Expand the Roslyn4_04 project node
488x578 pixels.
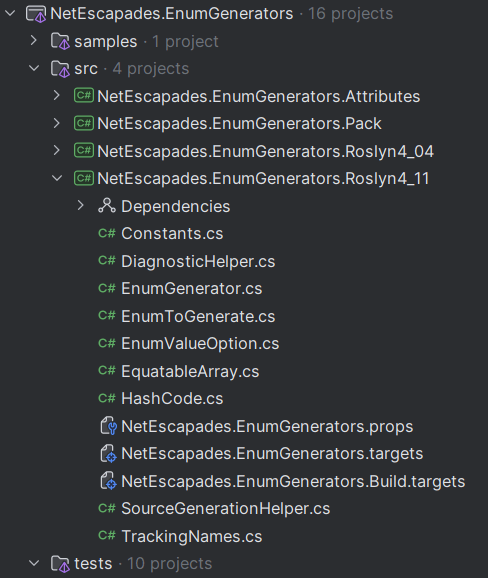[56, 151]
